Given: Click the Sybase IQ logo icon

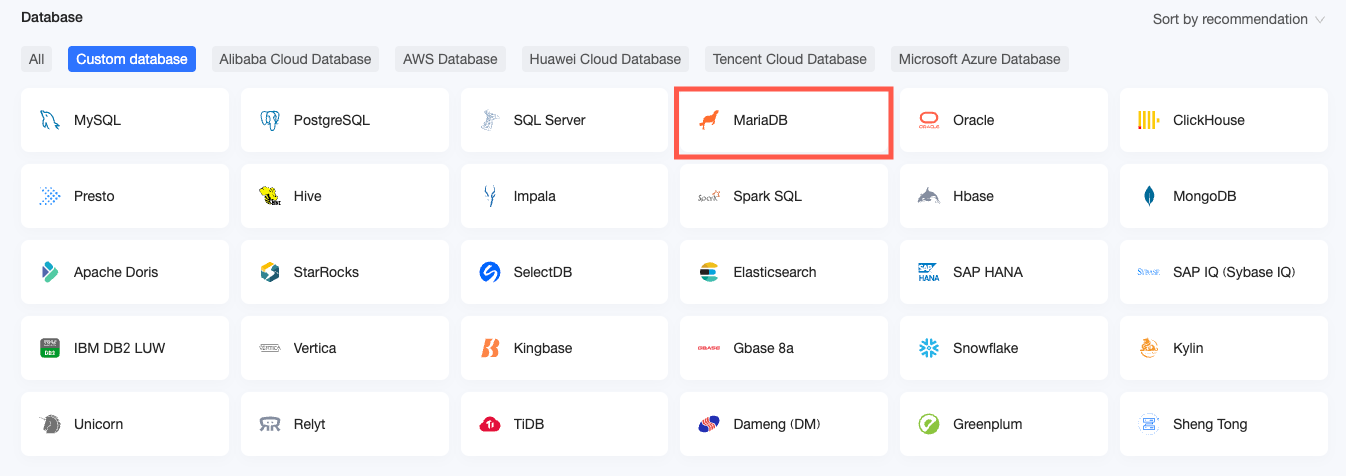Looking at the screenshot, I should tap(1149, 272).
